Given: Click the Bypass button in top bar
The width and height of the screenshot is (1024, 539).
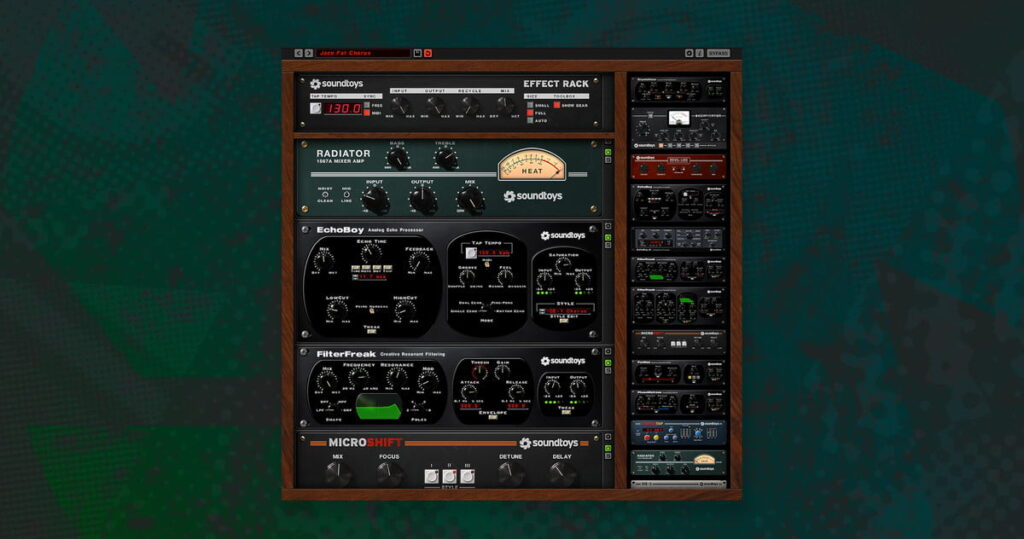Looking at the screenshot, I should pyautogui.click(x=718, y=53).
